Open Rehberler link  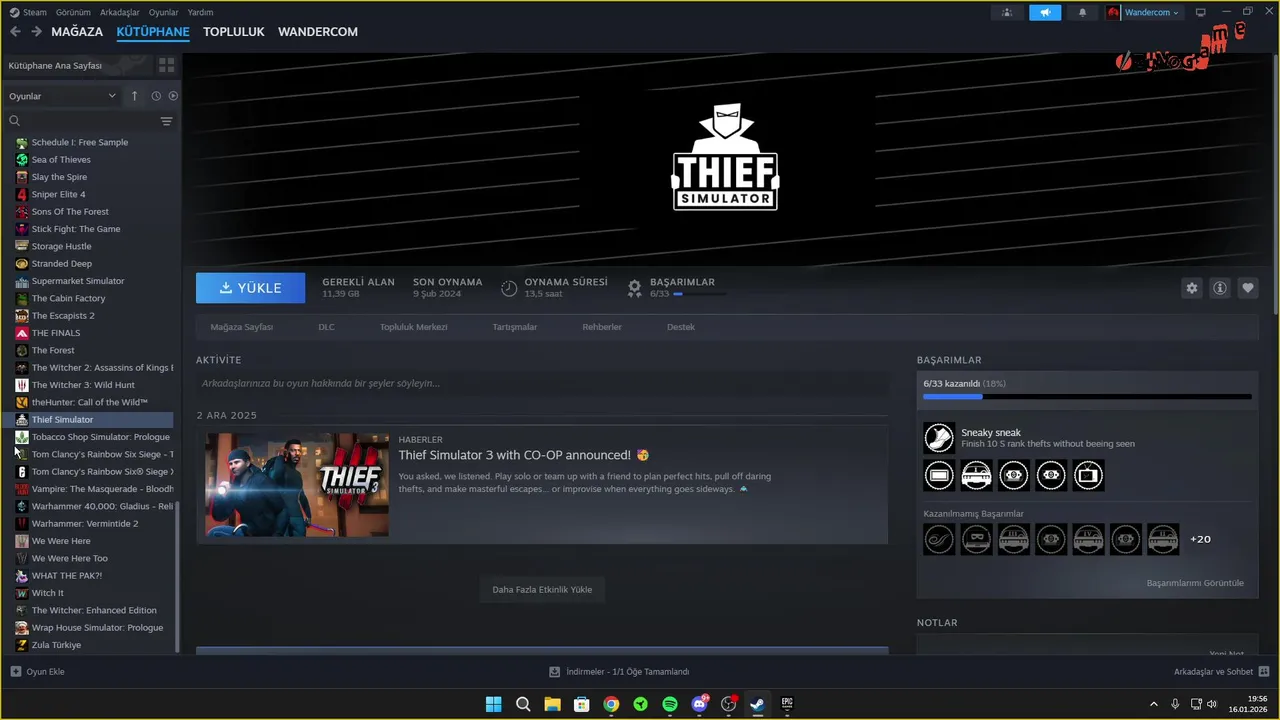click(602, 327)
